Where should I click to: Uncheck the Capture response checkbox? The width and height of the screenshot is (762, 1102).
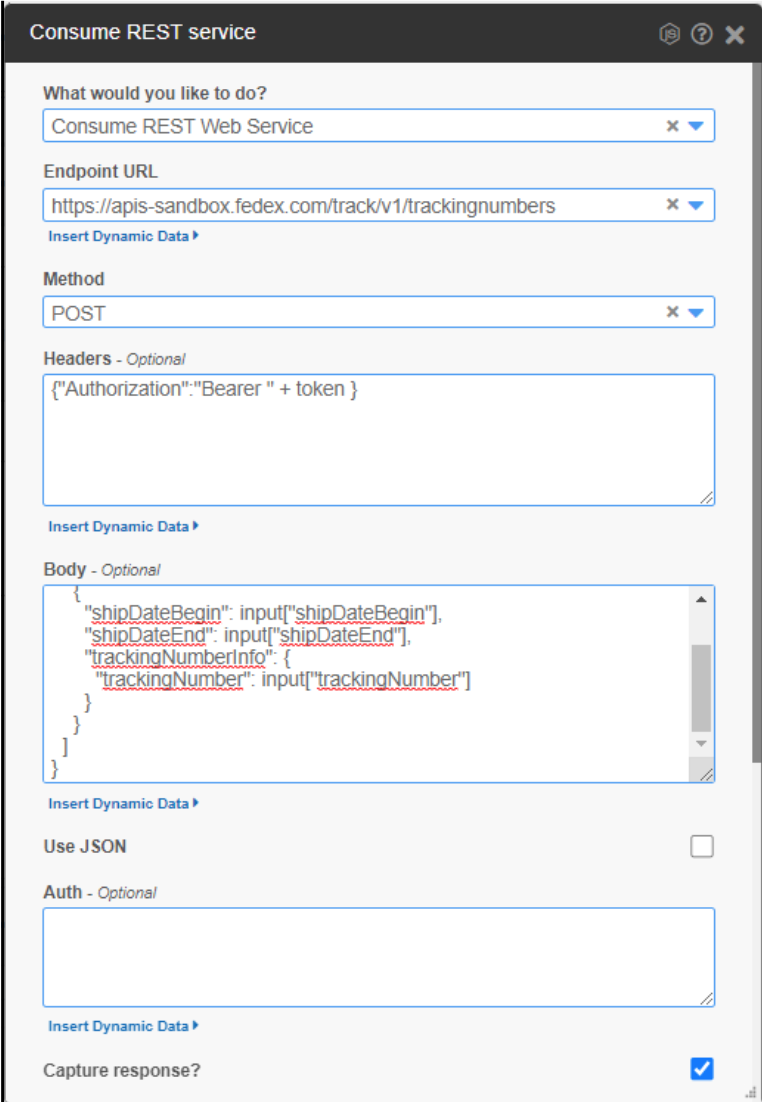(x=702, y=1069)
